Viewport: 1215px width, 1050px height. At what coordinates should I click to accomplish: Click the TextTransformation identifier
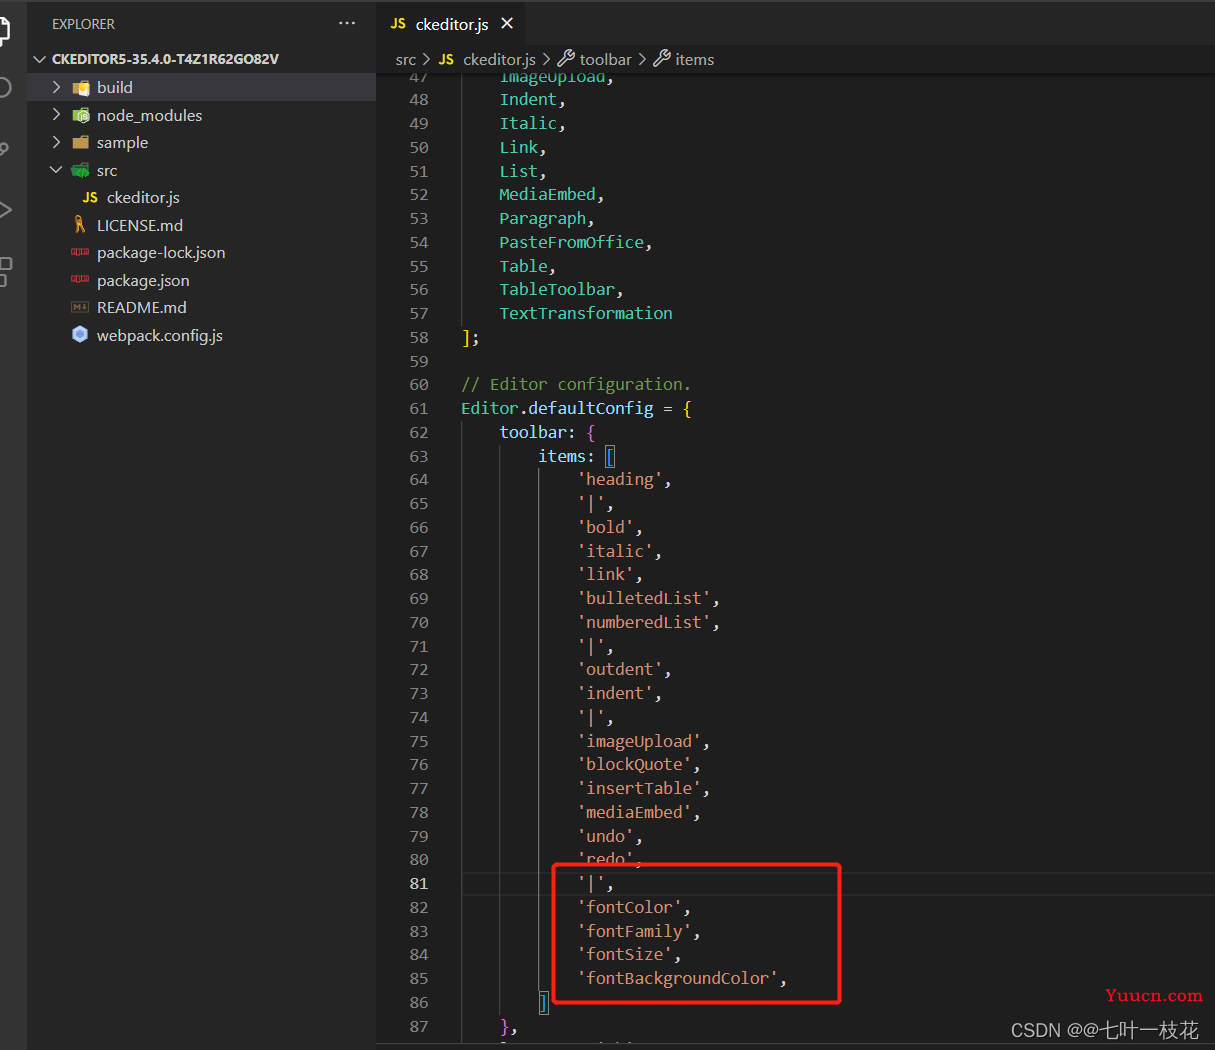[586, 313]
